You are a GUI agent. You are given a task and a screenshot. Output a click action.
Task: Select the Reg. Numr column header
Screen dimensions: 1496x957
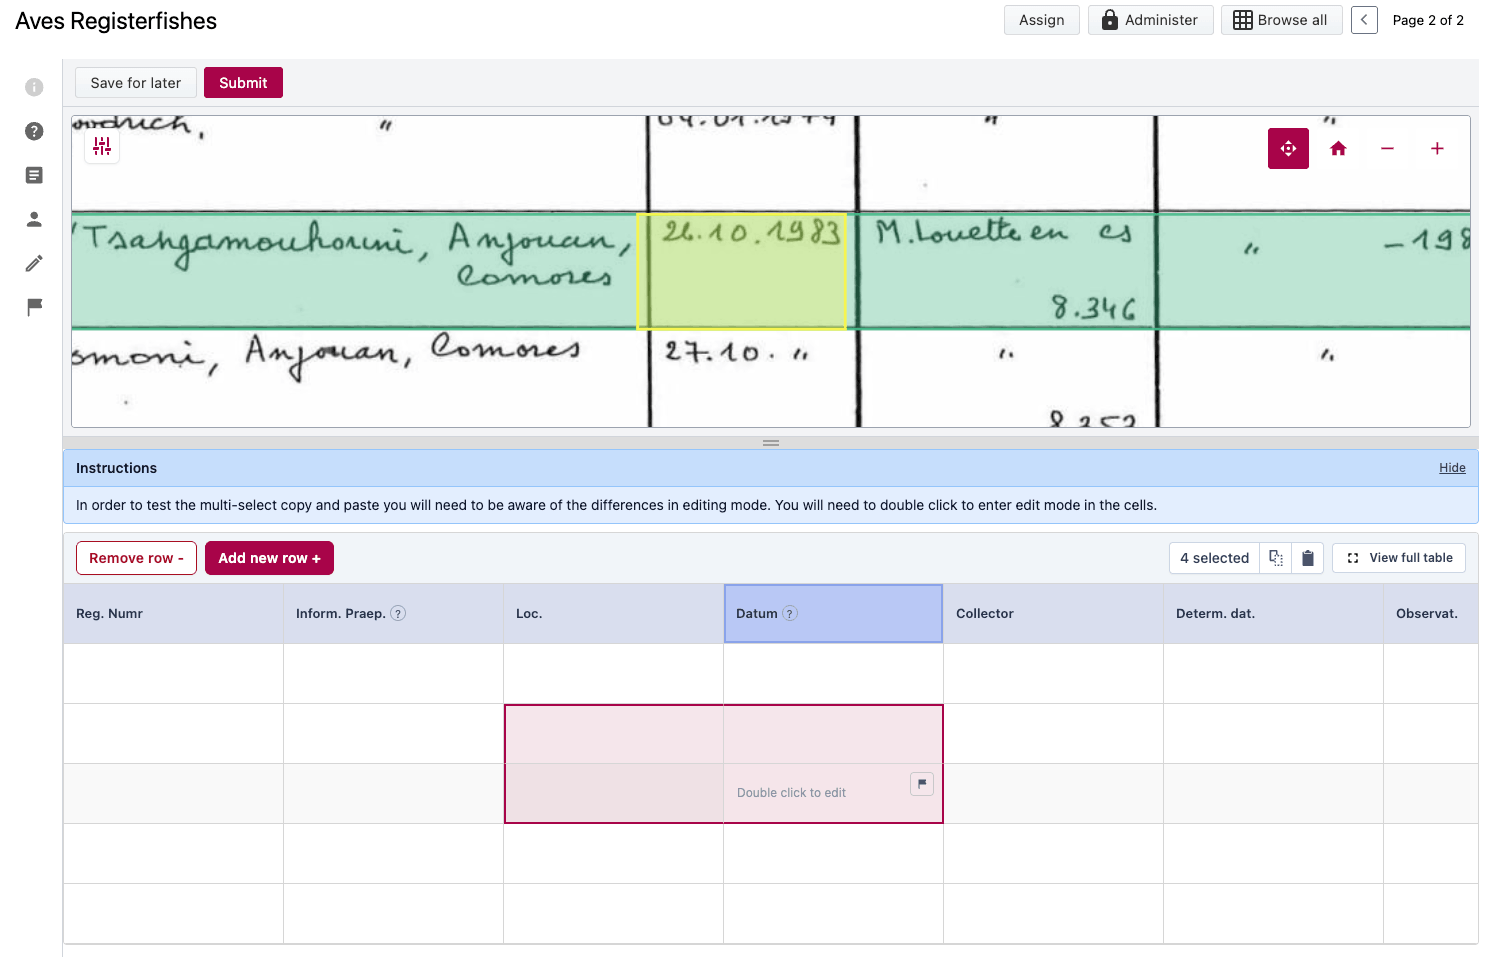[173, 613]
